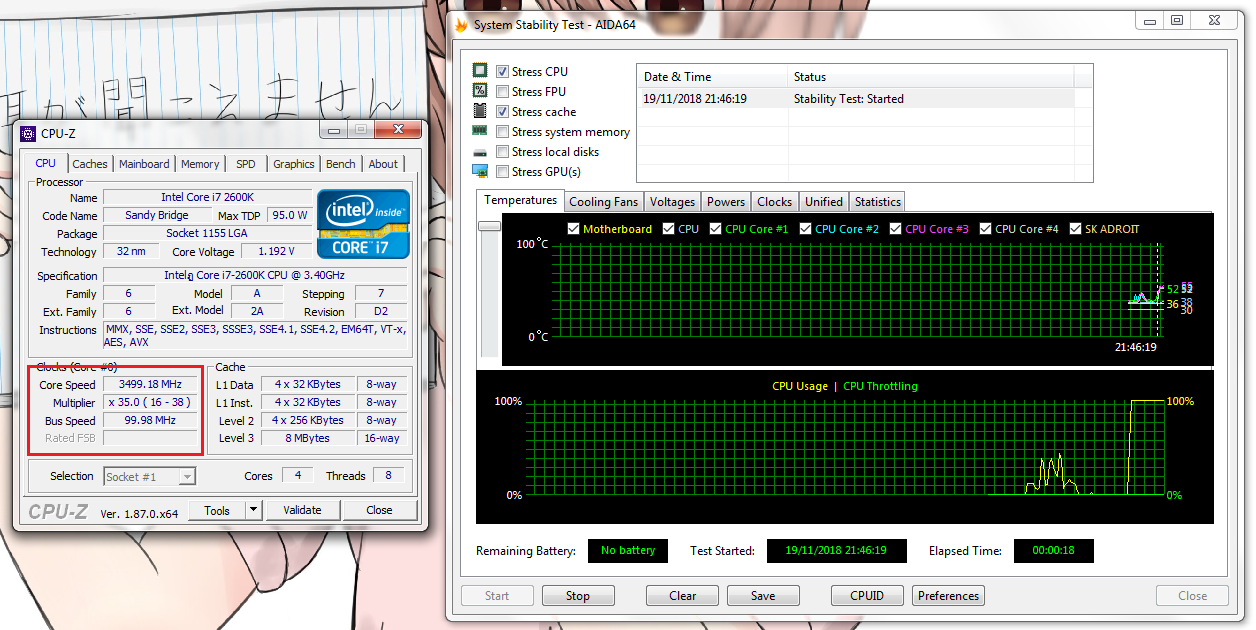Open the Memory tab in CPU-Z
The width and height of the screenshot is (1256, 630).
click(x=200, y=164)
